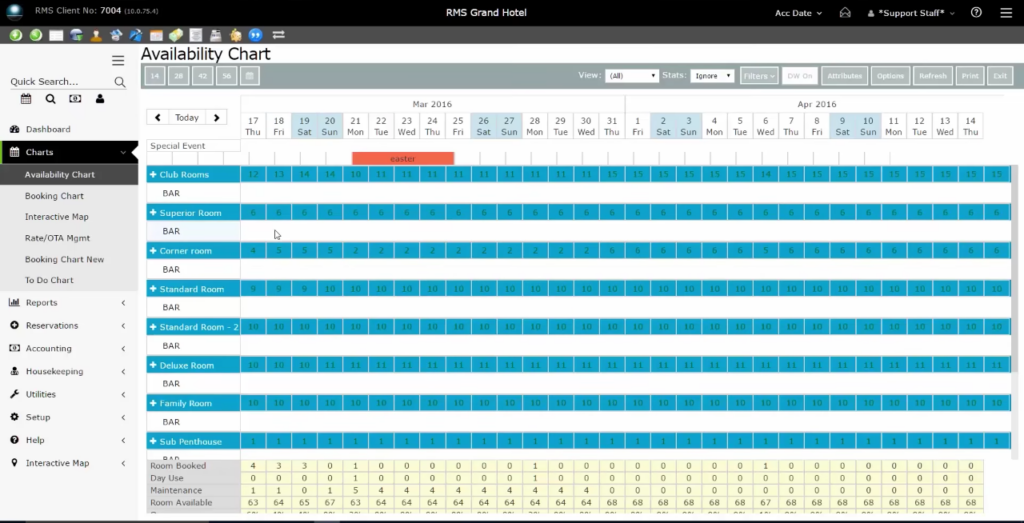Show 14 days on the chart

coord(155,76)
